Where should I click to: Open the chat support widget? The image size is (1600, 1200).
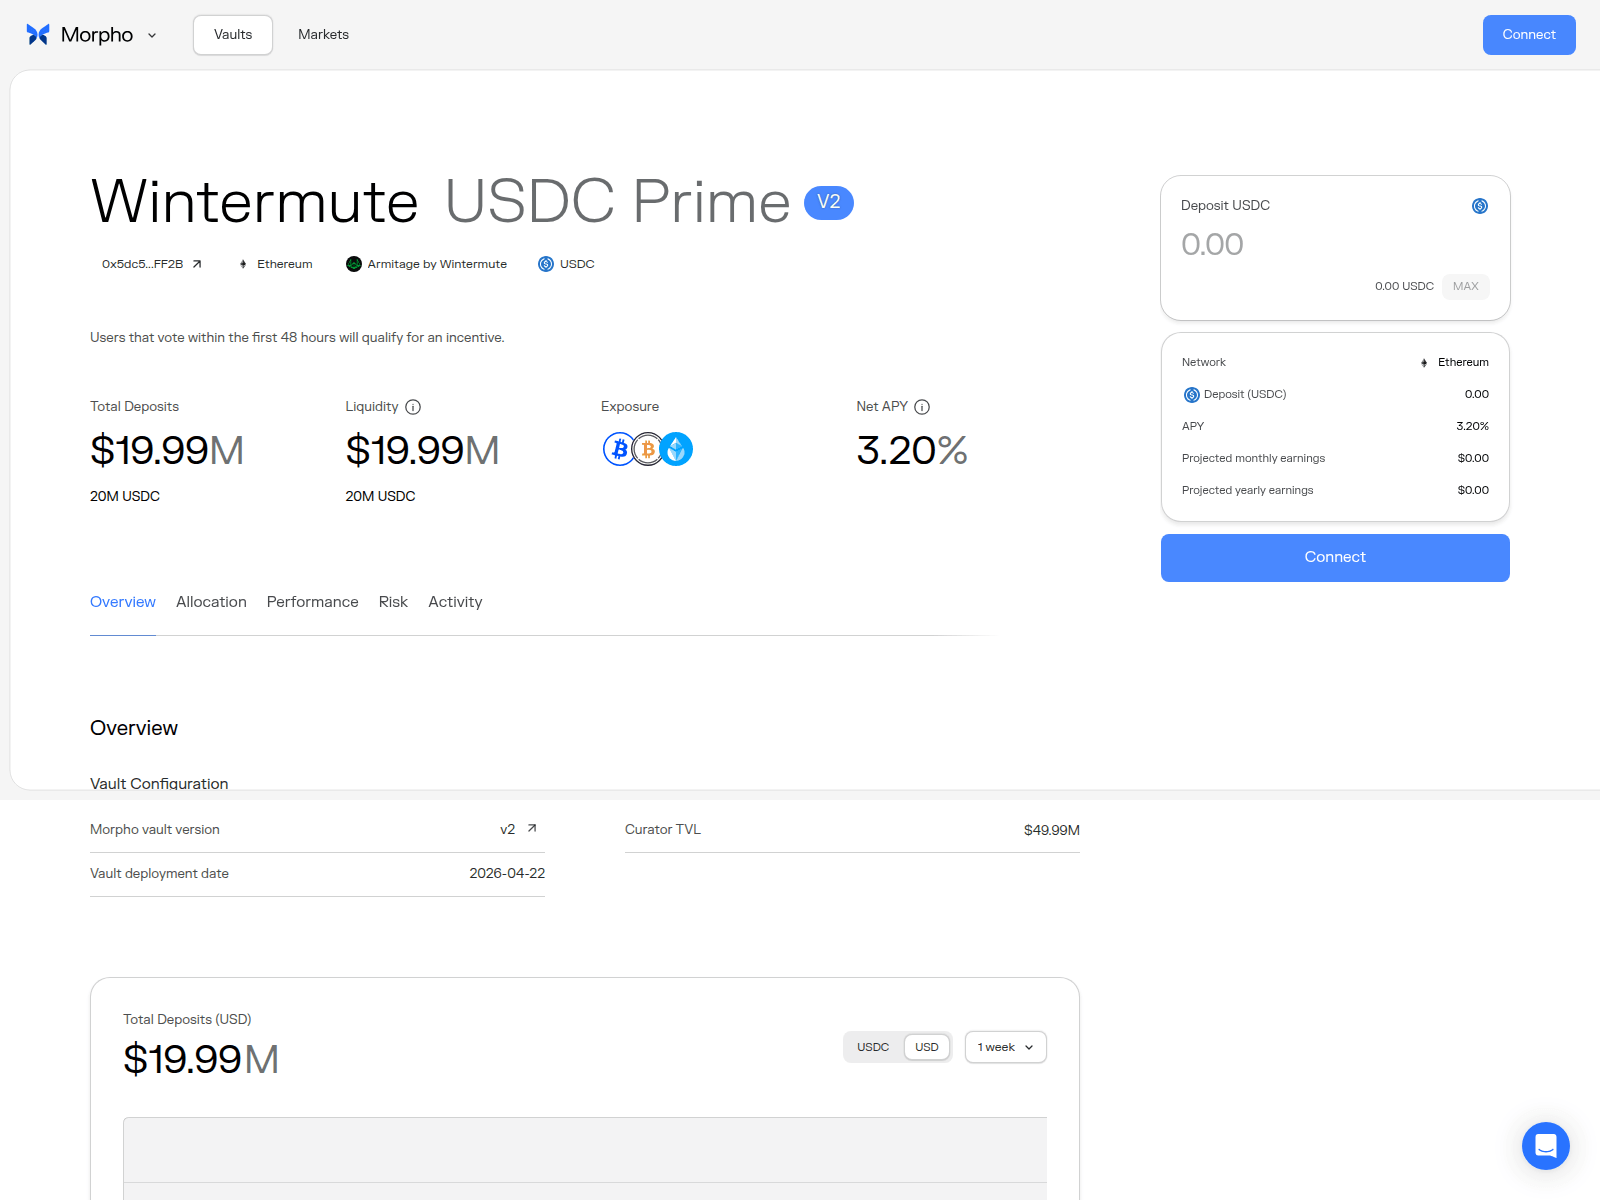(1546, 1146)
